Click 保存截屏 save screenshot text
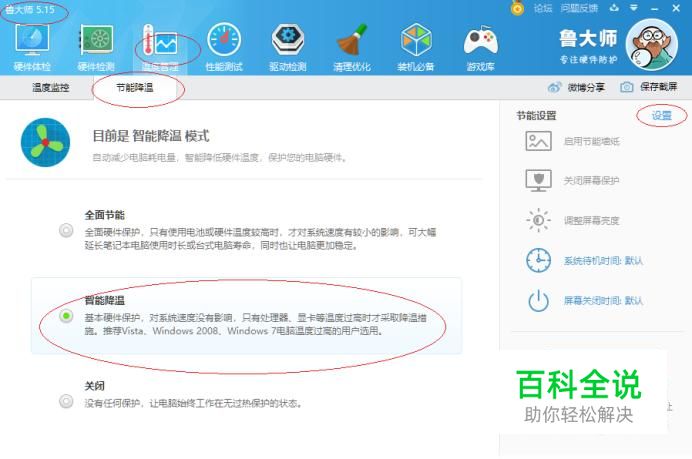The width and height of the screenshot is (692, 459). (659, 87)
